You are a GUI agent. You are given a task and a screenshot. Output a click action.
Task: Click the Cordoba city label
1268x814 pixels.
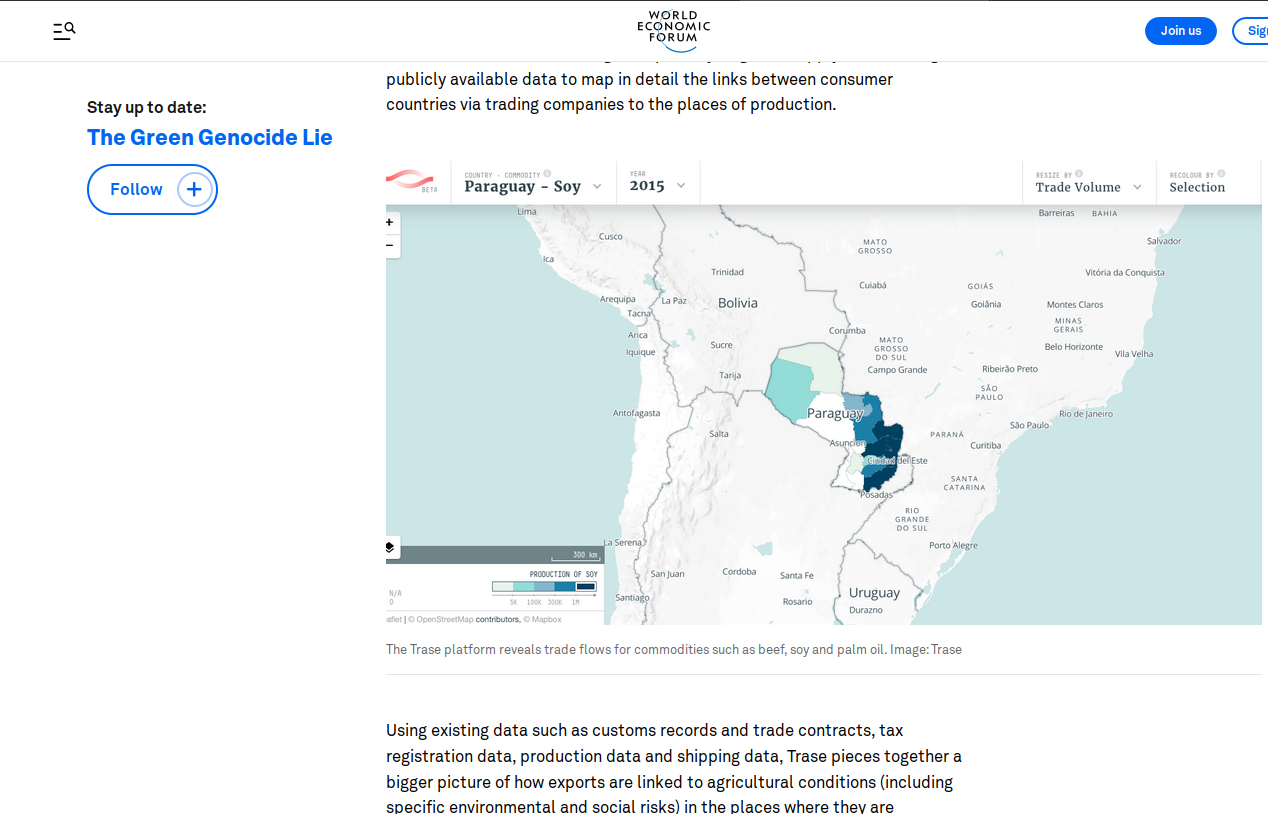(x=739, y=572)
